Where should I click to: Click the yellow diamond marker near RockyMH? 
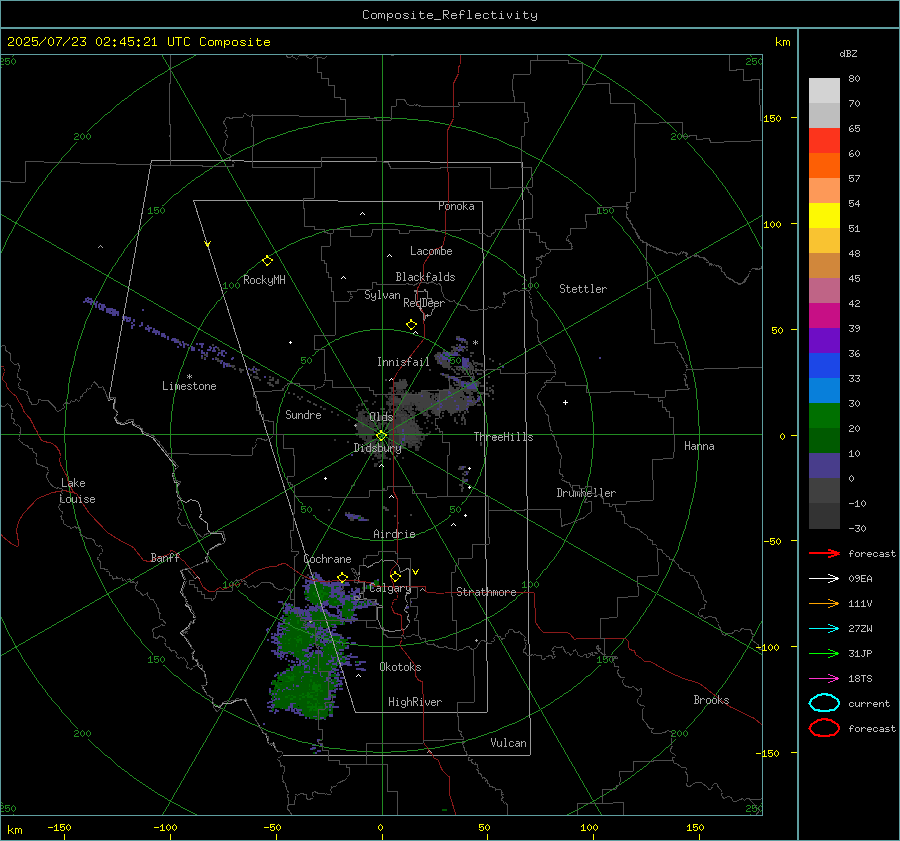point(267,261)
